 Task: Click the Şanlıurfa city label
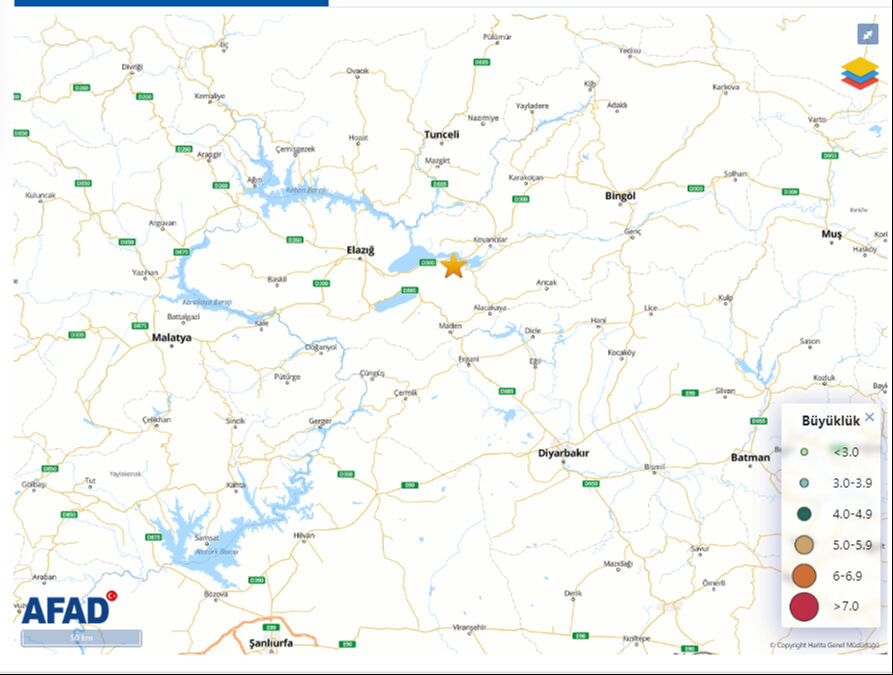pos(263,644)
